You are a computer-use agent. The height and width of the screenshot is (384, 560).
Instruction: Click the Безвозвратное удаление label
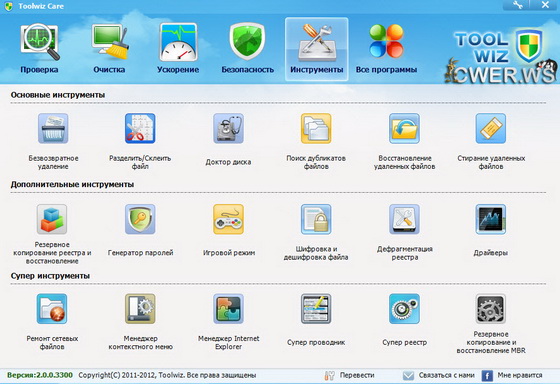tap(53, 162)
